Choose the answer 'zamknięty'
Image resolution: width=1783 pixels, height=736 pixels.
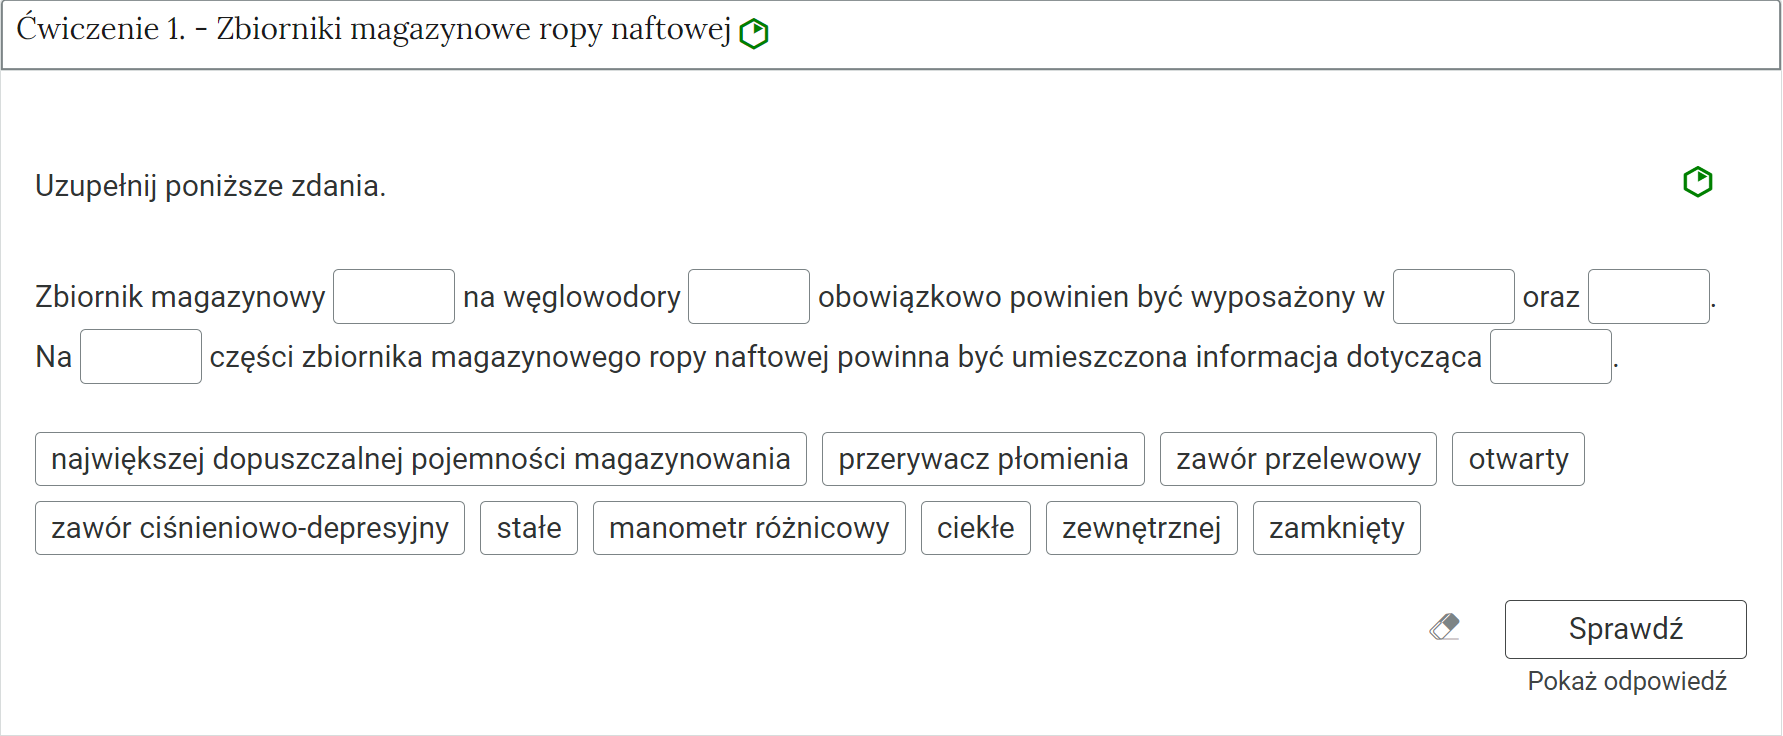(x=1336, y=527)
